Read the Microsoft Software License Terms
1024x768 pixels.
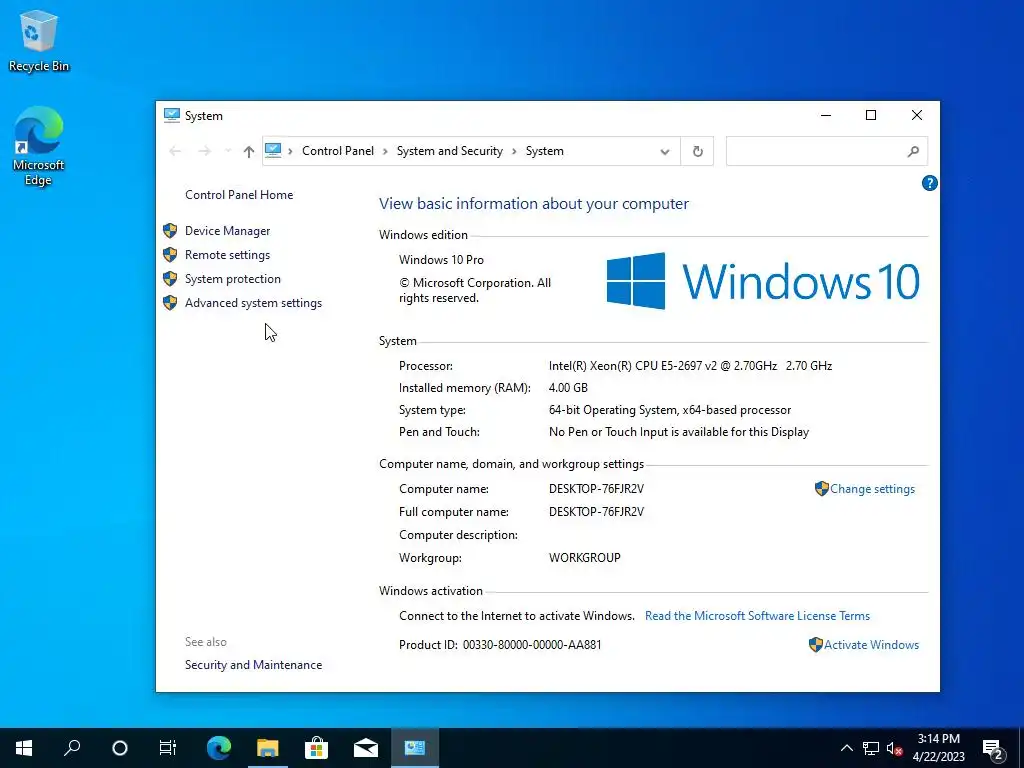[758, 616]
